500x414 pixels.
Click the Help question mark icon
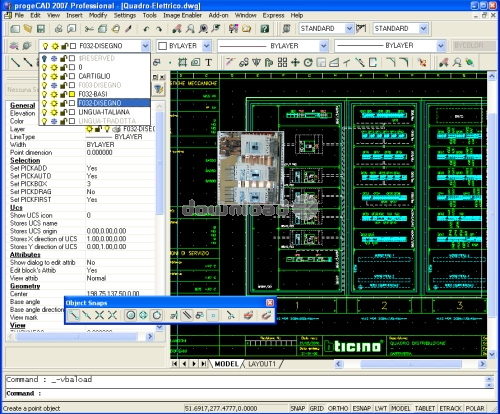[265, 29]
